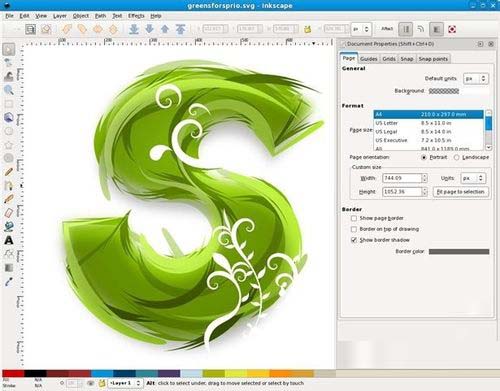The height and width of the screenshot is (391, 500).
Task: Choose US Executive page size
Action: (428, 140)
